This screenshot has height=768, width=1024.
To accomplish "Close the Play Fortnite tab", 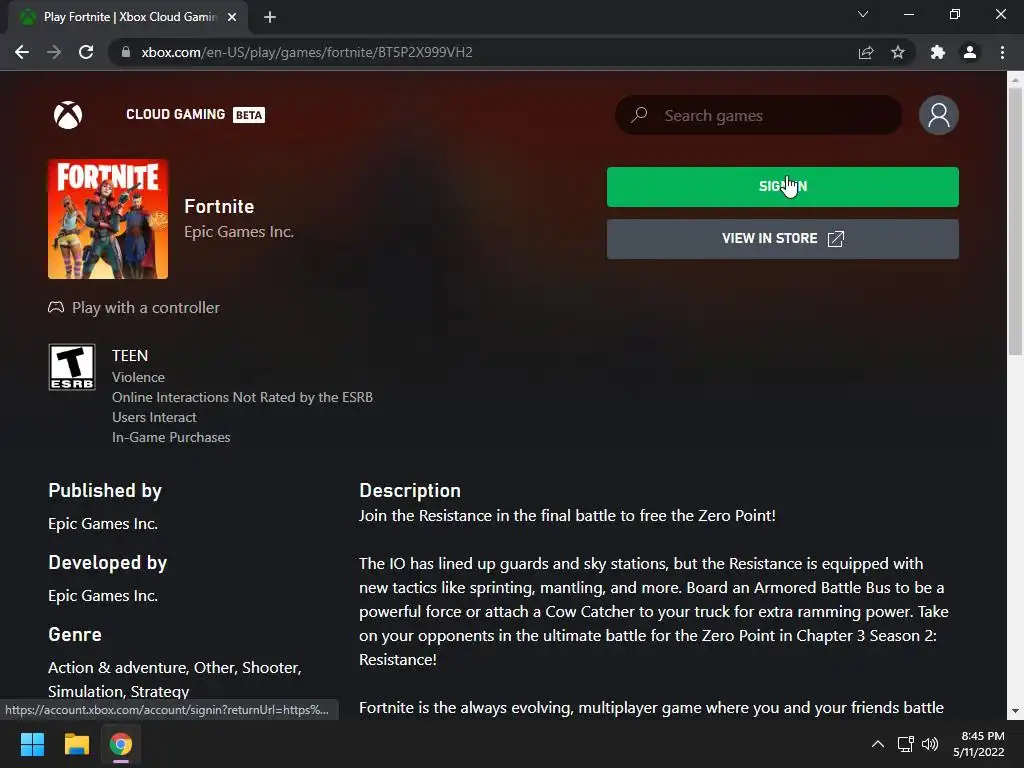I will pos(232,17).
